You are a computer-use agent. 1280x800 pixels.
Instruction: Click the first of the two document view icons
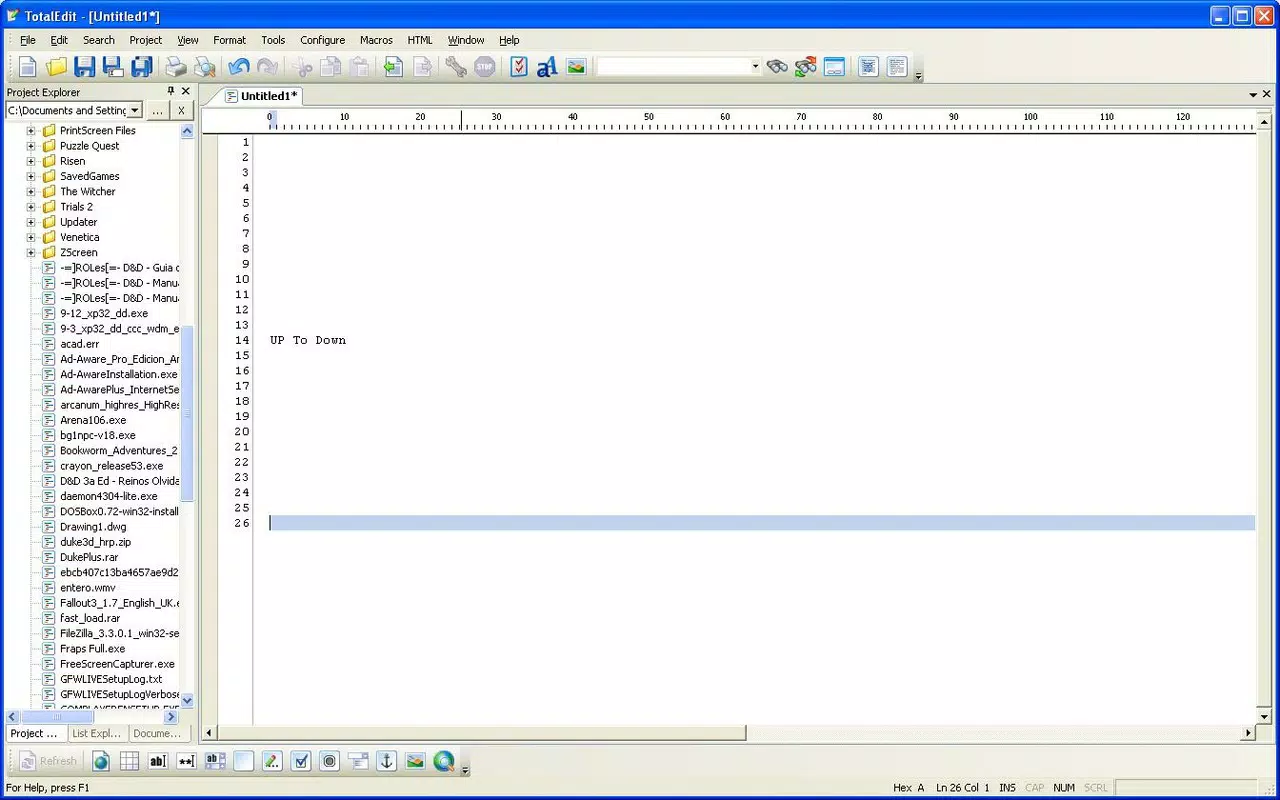[x=868, y=67]
